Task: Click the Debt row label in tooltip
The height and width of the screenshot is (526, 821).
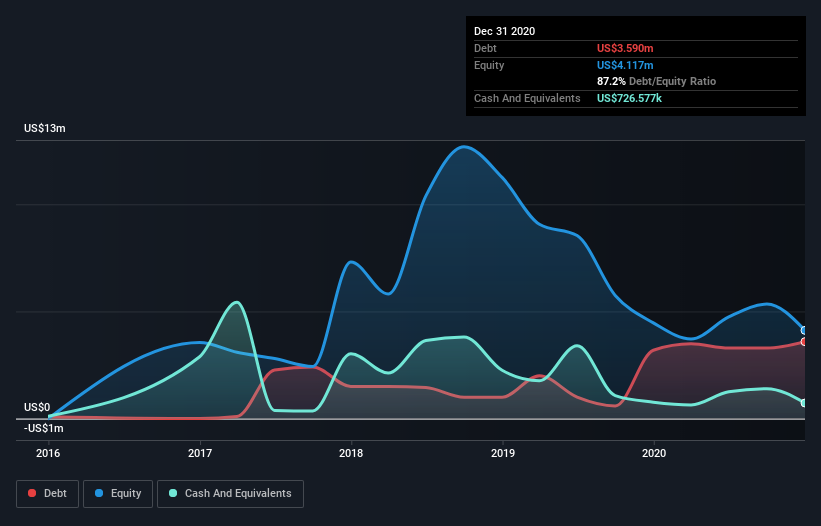Action: click(x=485, y=48)
